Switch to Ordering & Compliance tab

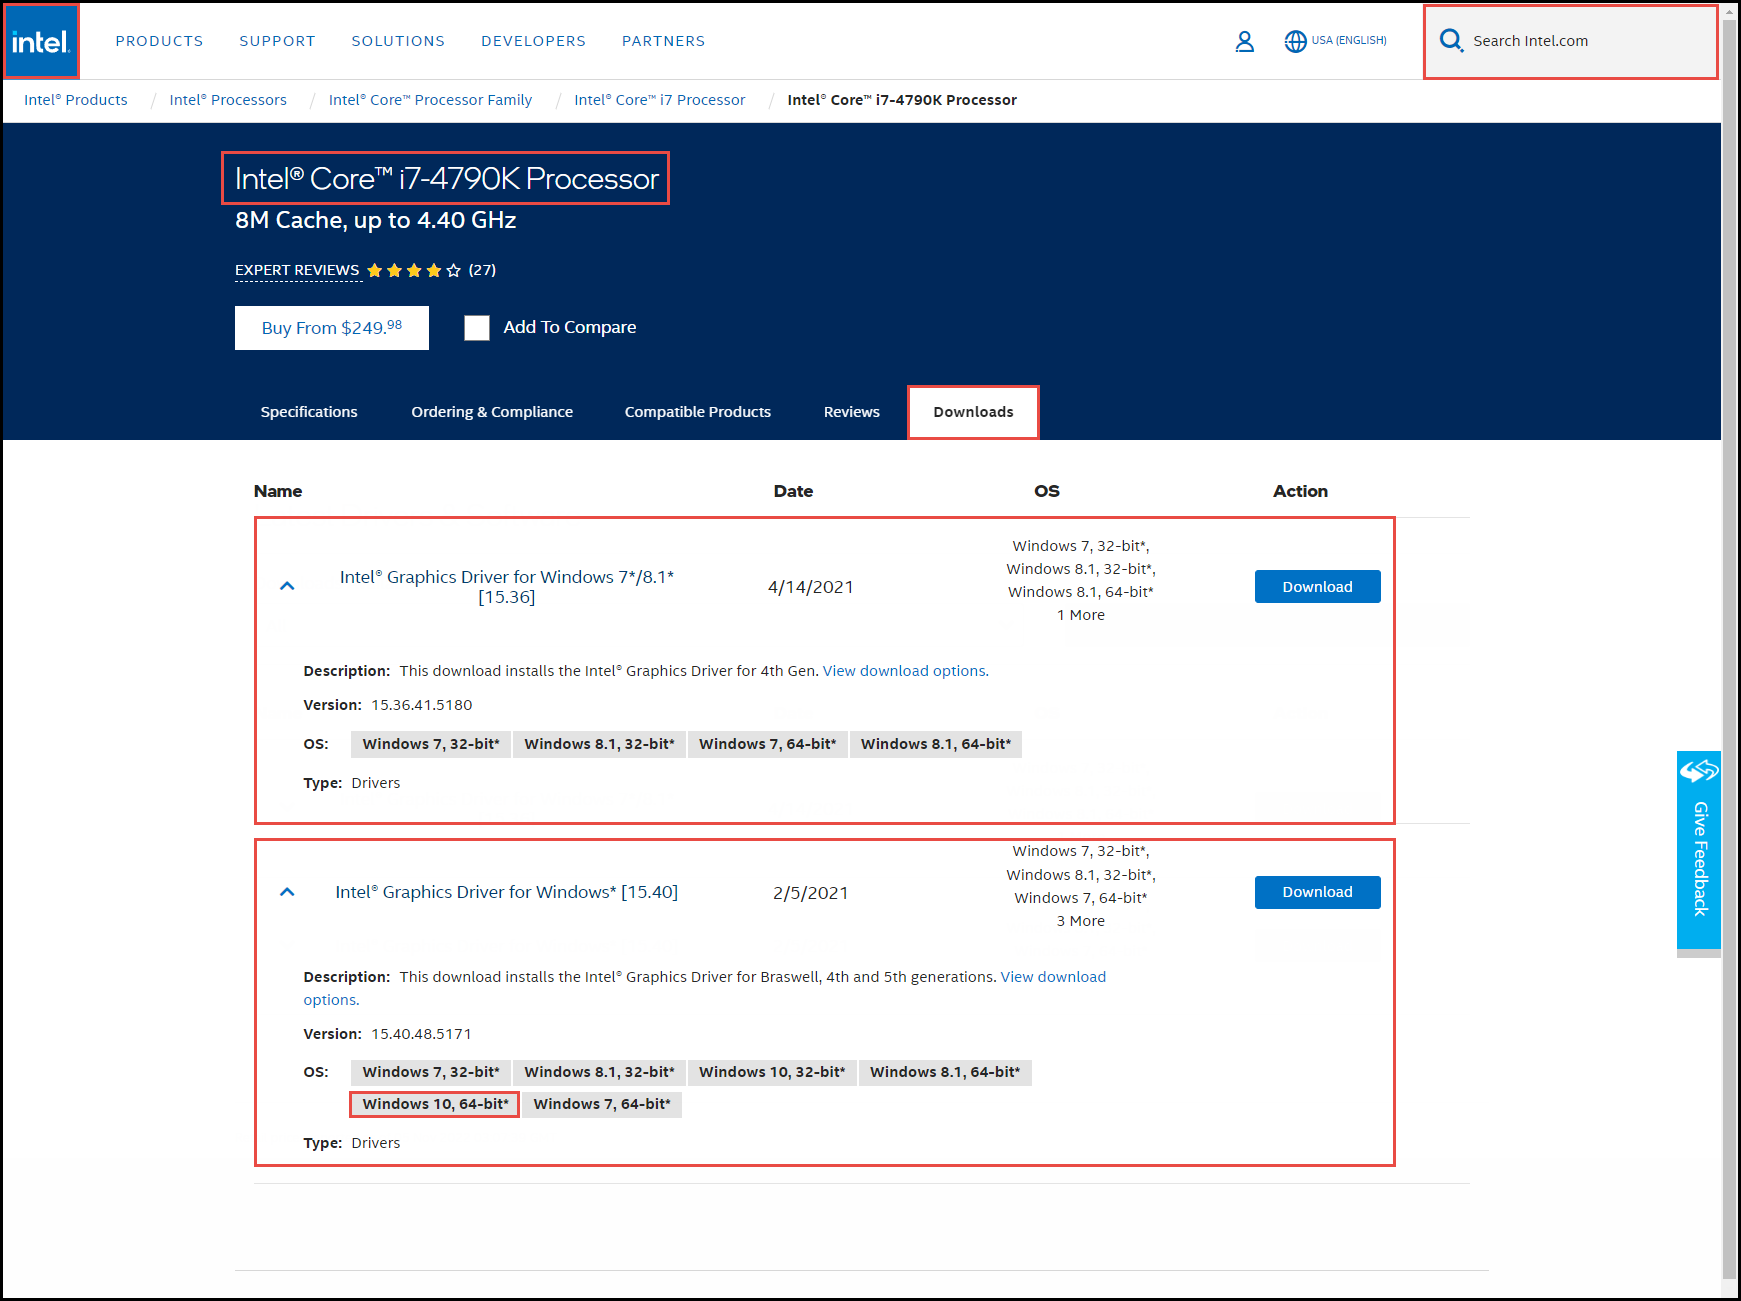(x=492, y=412)
